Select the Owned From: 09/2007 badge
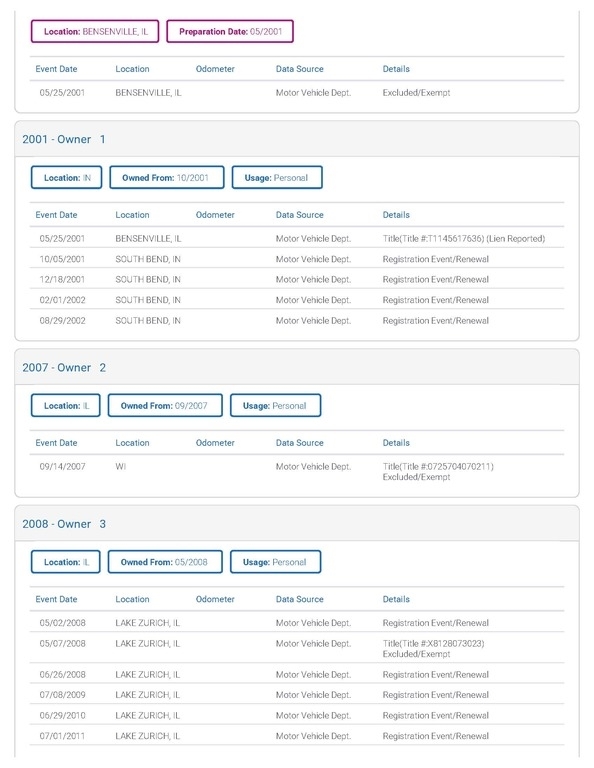Viewport: 594px width, 768px height. click(x=165, y=406)
